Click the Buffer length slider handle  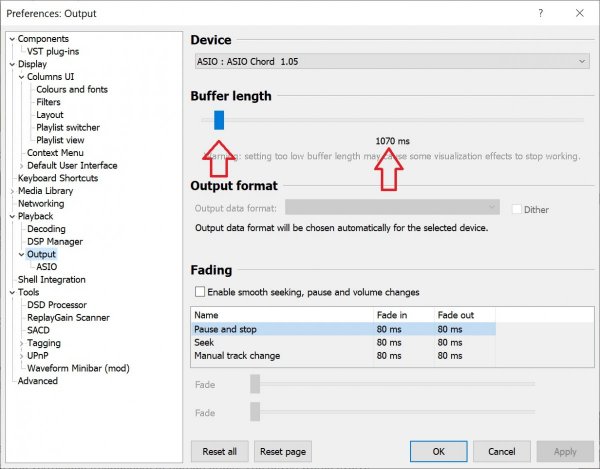coord(219,121)
